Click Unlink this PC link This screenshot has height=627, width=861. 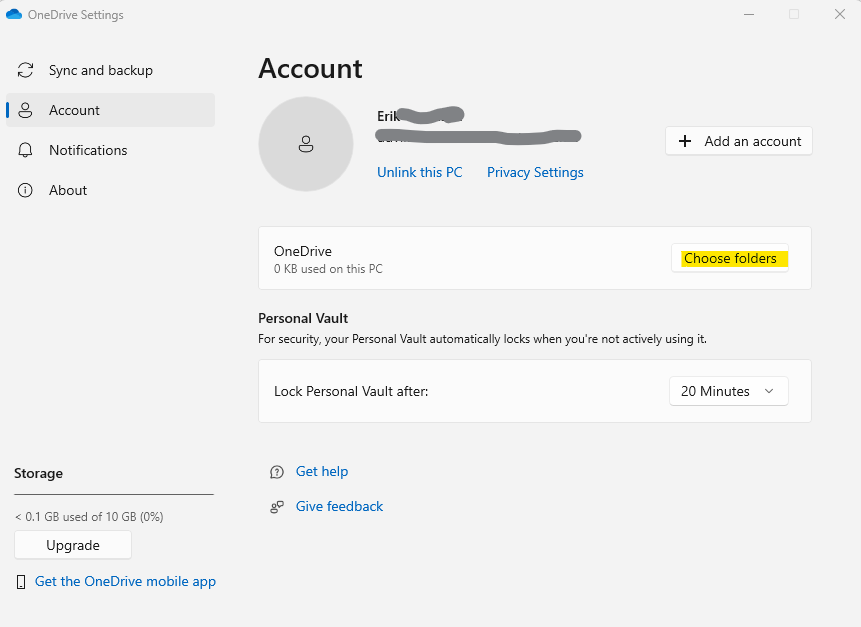(420, 172)
